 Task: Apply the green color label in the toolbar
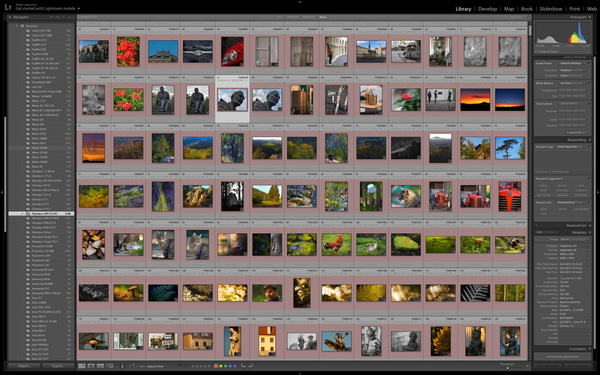tap(225, 366)
